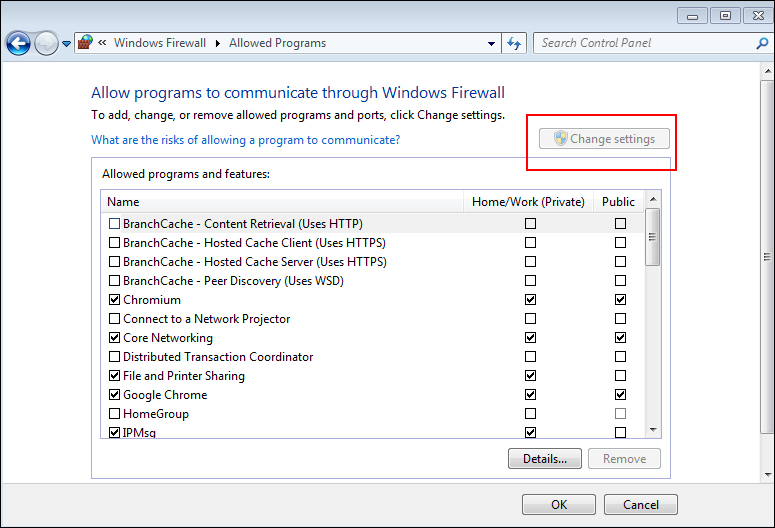This screenshot has height=528, width=775.
Task: Open the recent pages dropdown arrow
Action: tap(66, 44)
